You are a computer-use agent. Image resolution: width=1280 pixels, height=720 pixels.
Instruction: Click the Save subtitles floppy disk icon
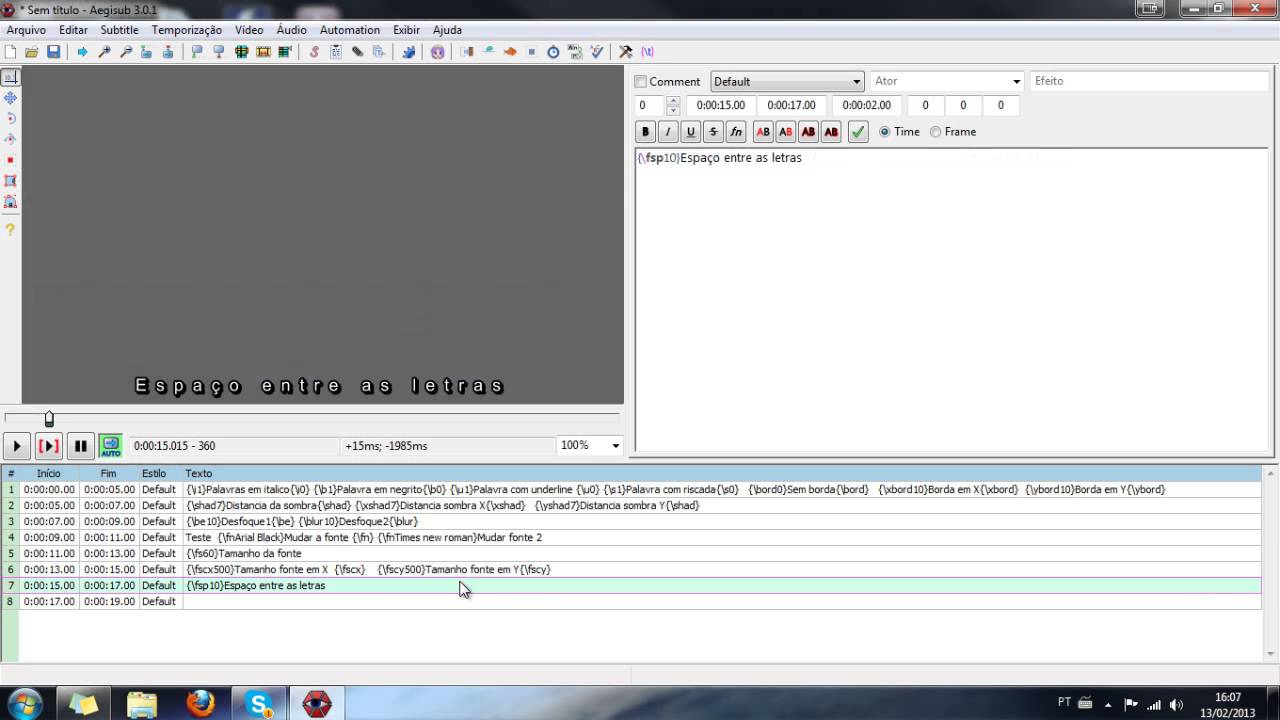[x=53, y=52]
